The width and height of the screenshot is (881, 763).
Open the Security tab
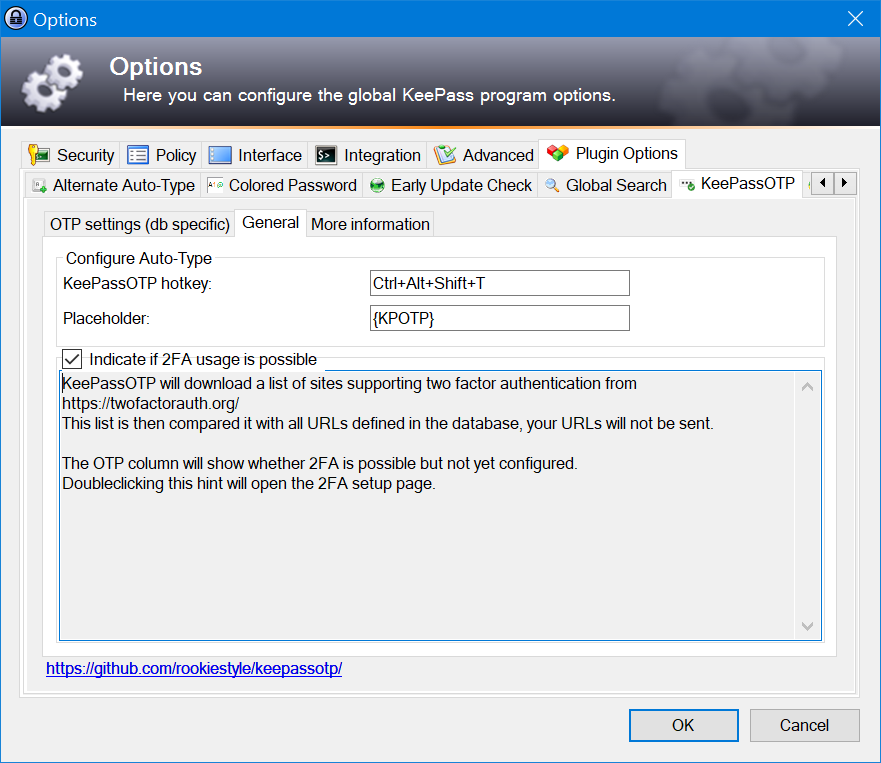click(71, 155)
